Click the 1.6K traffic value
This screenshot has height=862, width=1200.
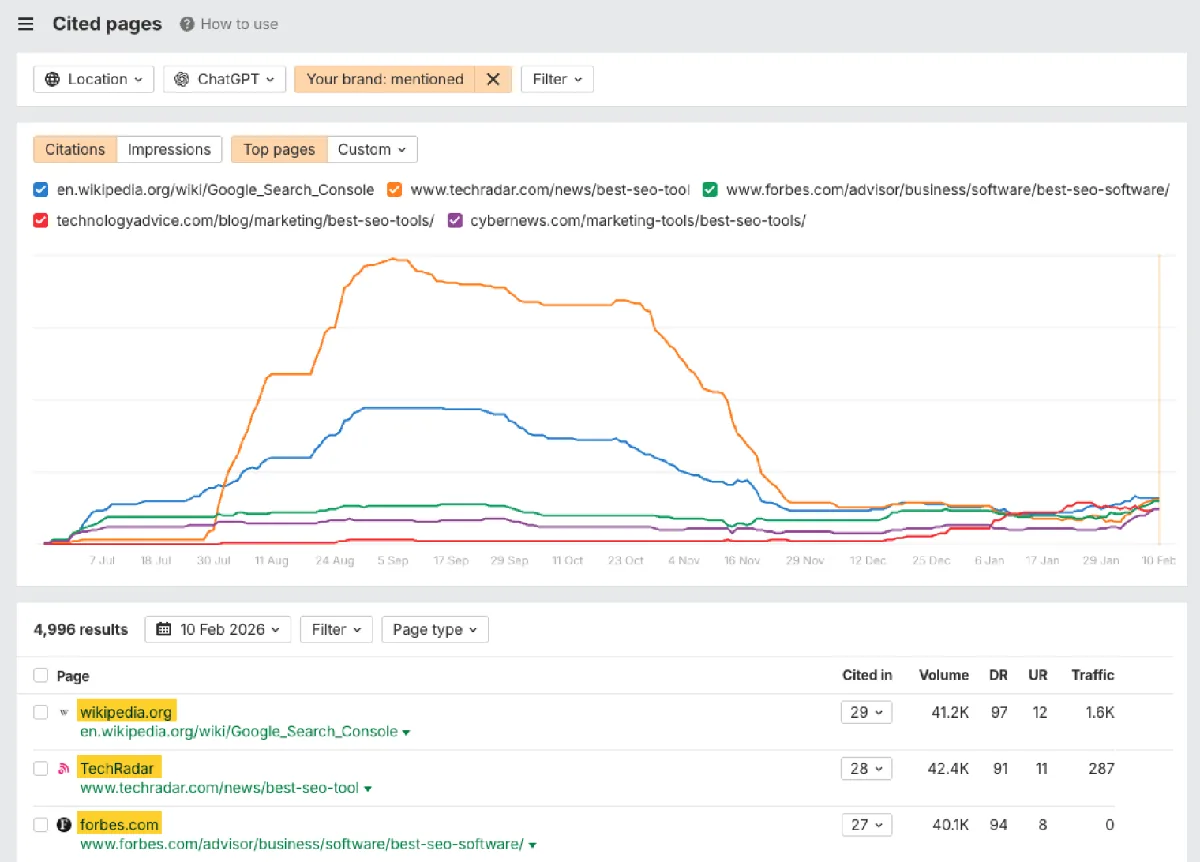(1098, 712)
